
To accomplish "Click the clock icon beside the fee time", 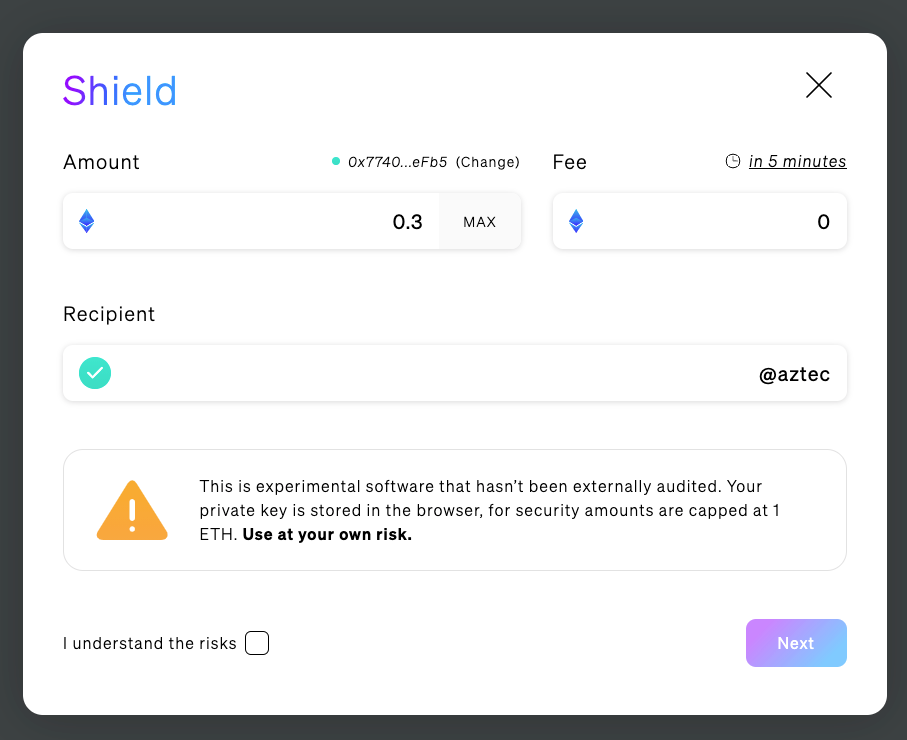I will point(733,162).
